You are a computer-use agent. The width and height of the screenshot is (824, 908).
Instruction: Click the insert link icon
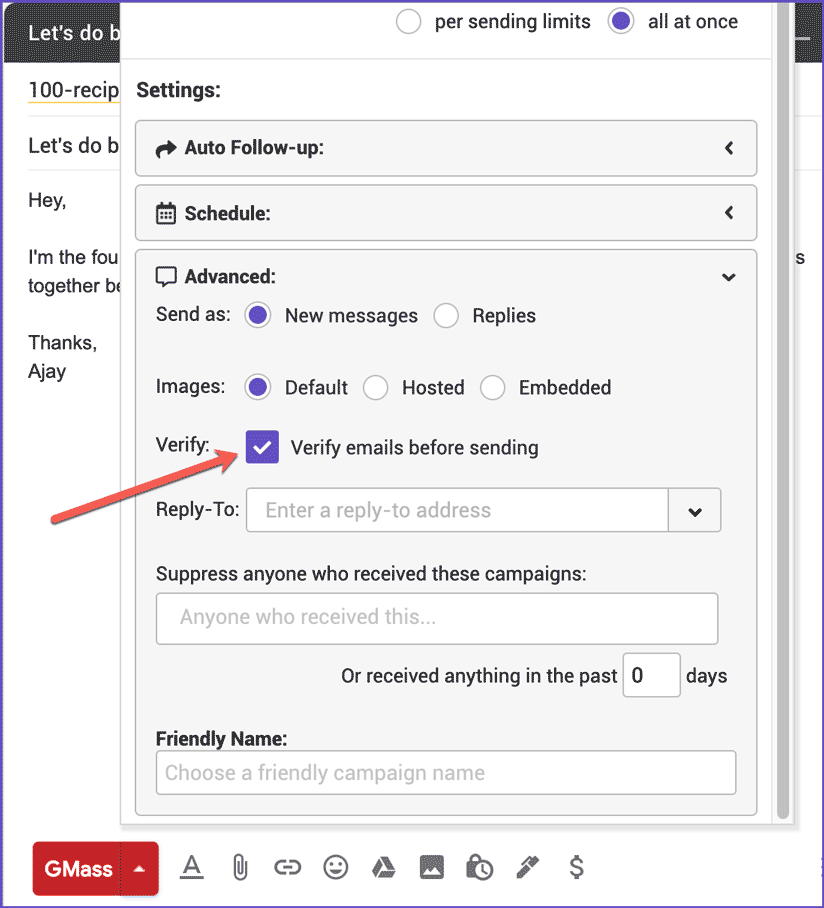click(287, 868)
